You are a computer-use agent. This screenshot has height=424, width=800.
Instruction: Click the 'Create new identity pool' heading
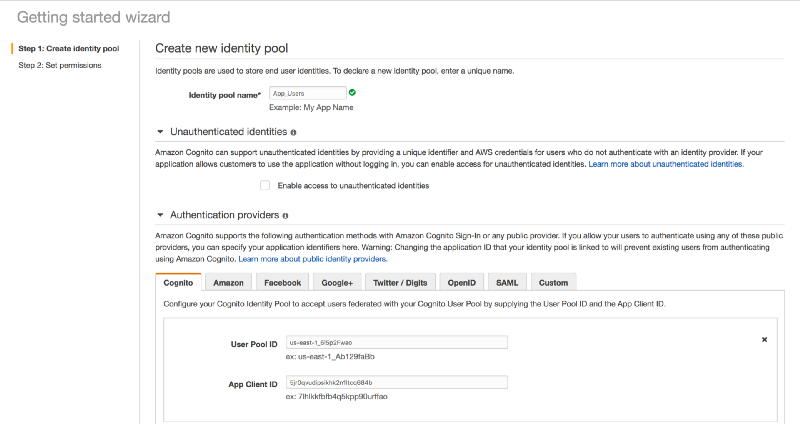(x=221, y=48)
